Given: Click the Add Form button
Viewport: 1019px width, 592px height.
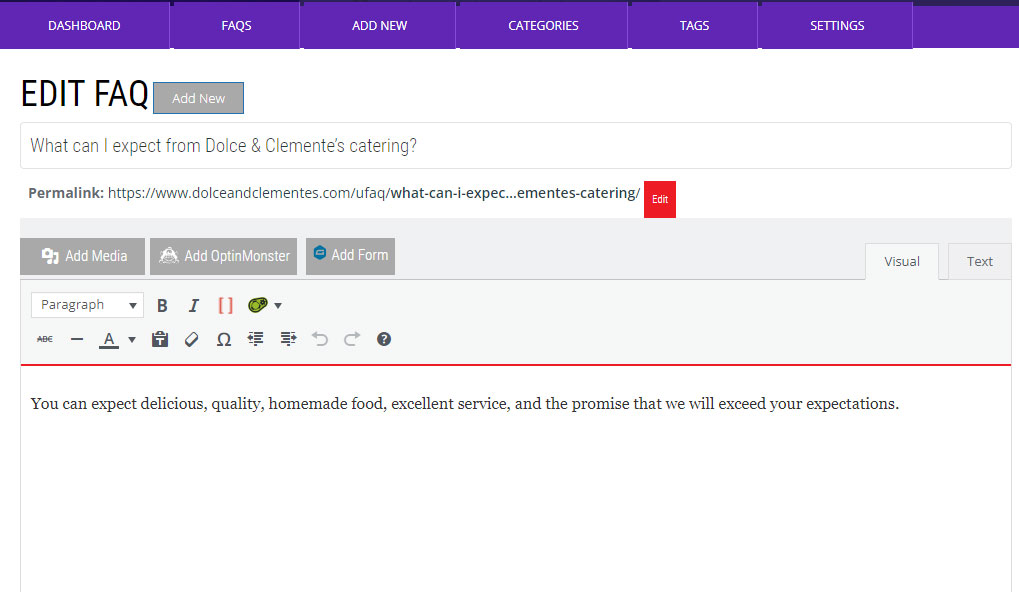Looking at the screenshot, I should (350, 256).
